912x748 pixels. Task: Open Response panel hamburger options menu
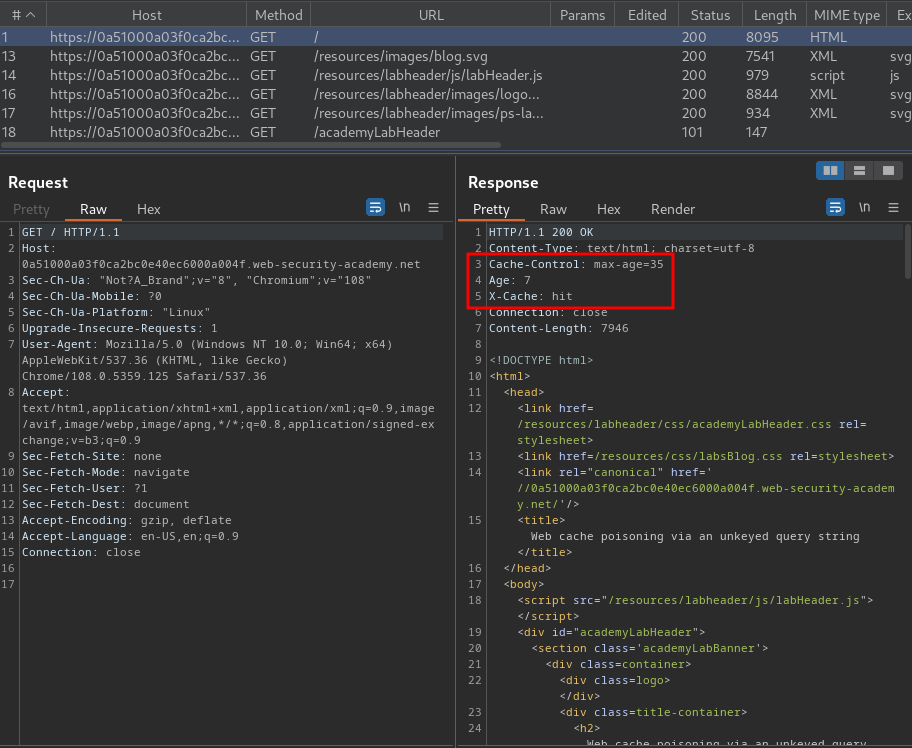tap(893, 207)
